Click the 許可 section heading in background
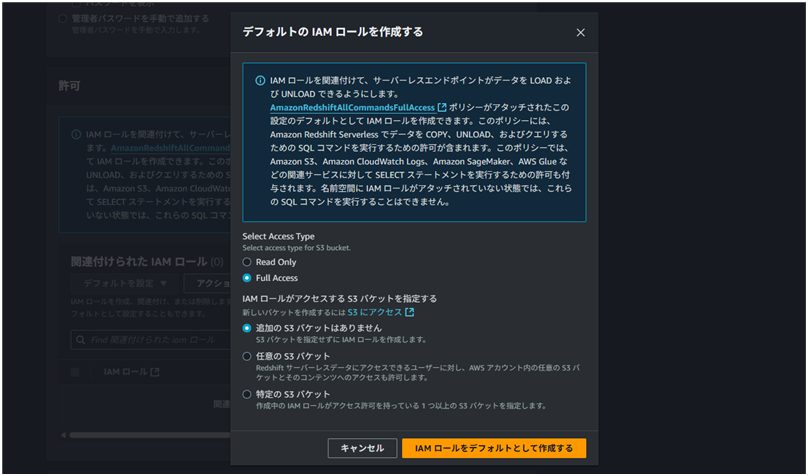 pyautogui.click(x=69, y=86)
